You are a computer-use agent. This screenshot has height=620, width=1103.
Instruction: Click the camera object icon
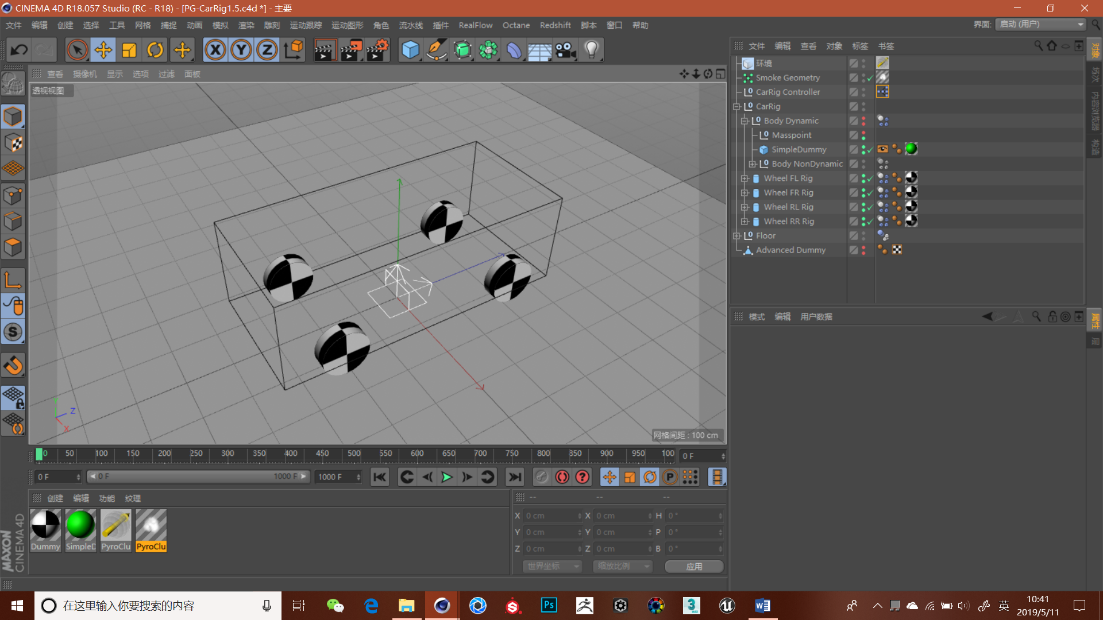pyautogui.click(x=565, y=50)
